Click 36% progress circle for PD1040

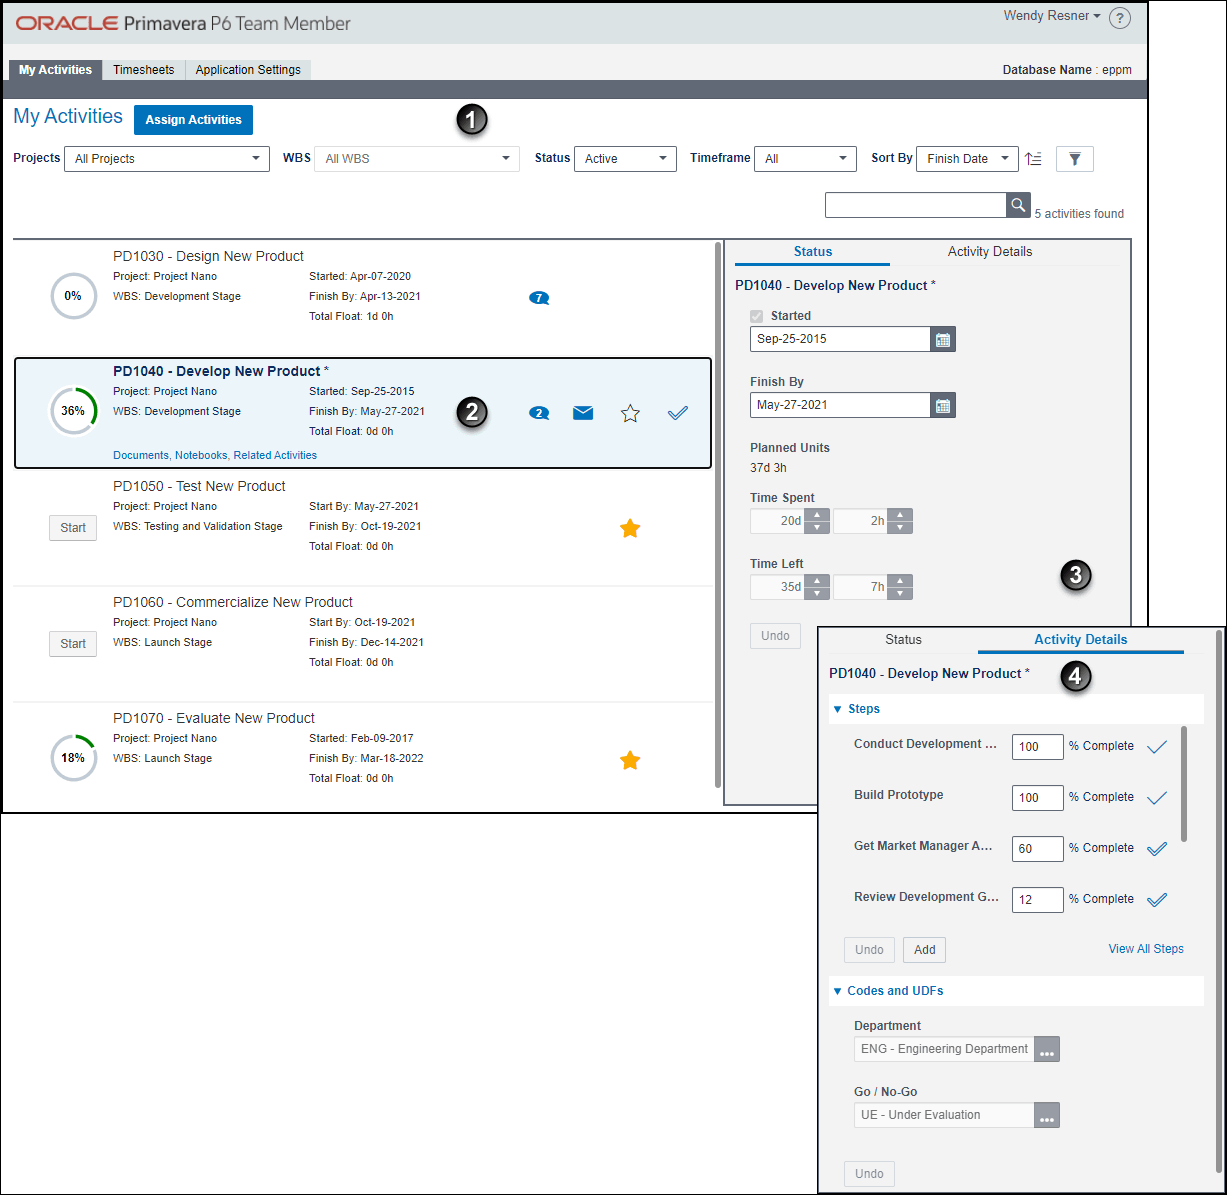73,411
